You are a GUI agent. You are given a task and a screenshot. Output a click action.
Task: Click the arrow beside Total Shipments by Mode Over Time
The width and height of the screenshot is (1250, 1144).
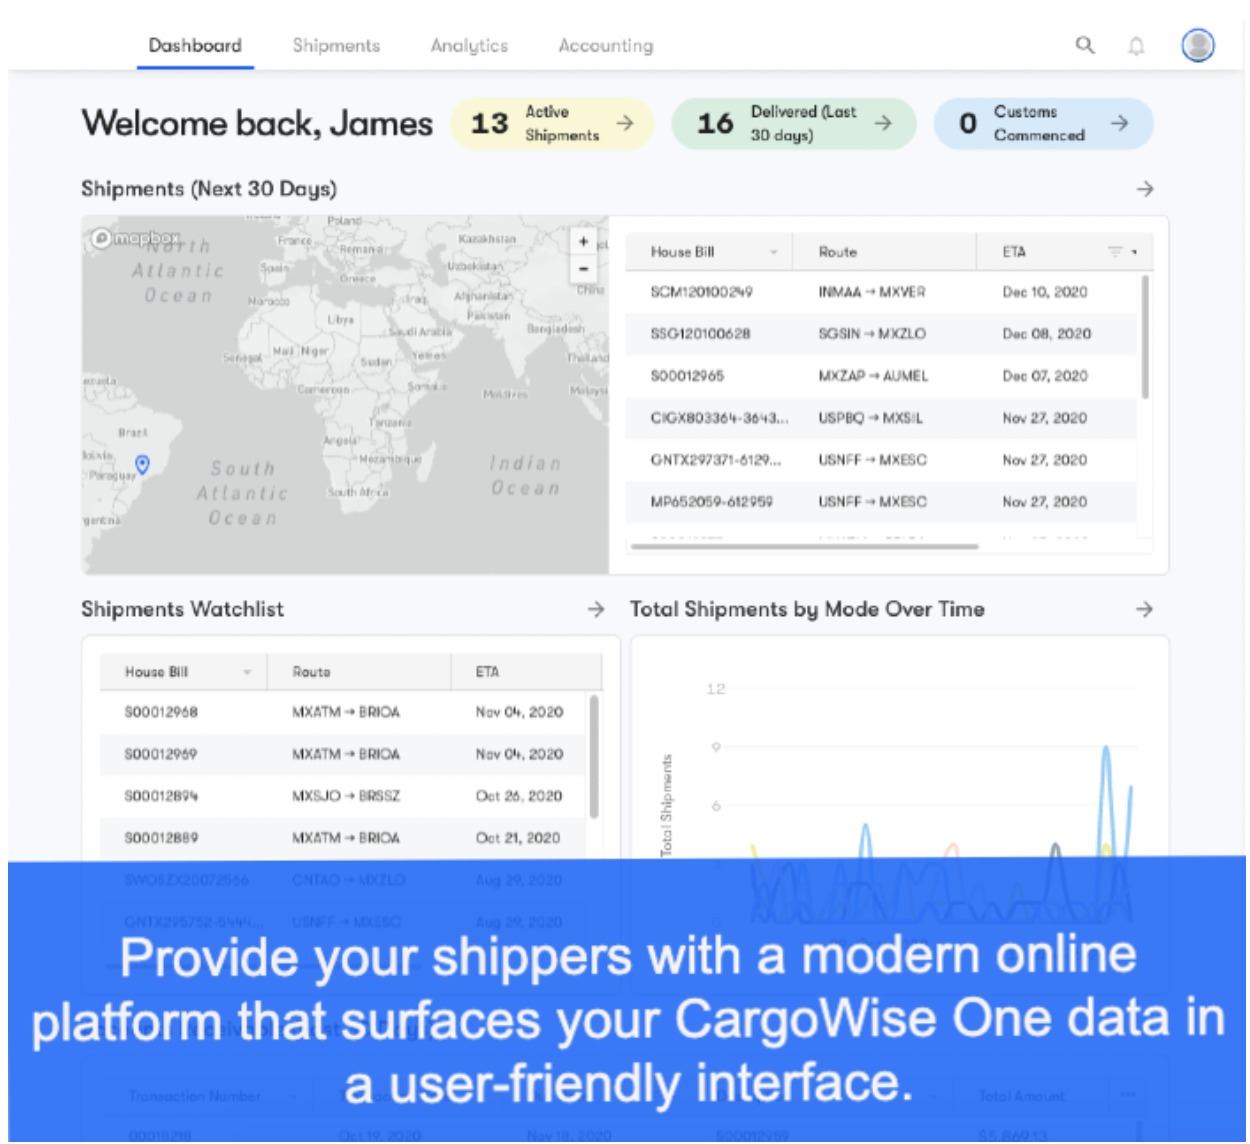1145,609
